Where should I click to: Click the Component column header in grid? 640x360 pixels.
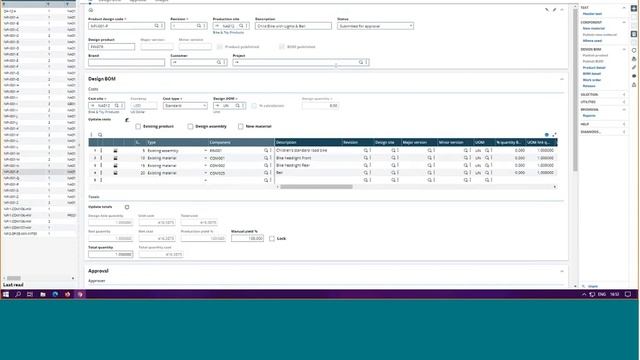click(x=241, y=142)
